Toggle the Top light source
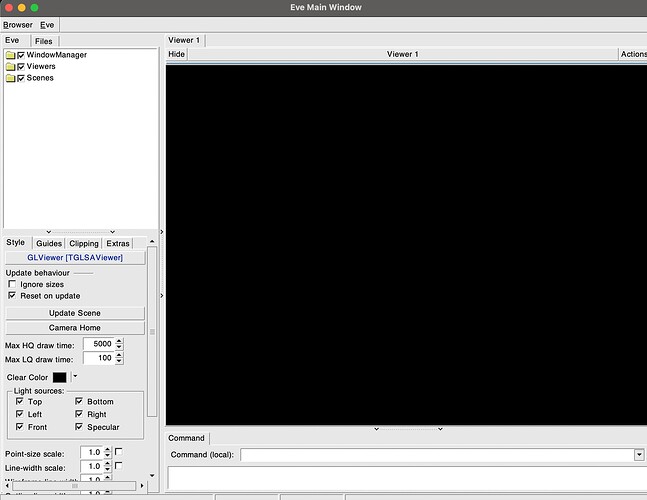Screen dimensions: 647x500 click(x=19, y=401)
